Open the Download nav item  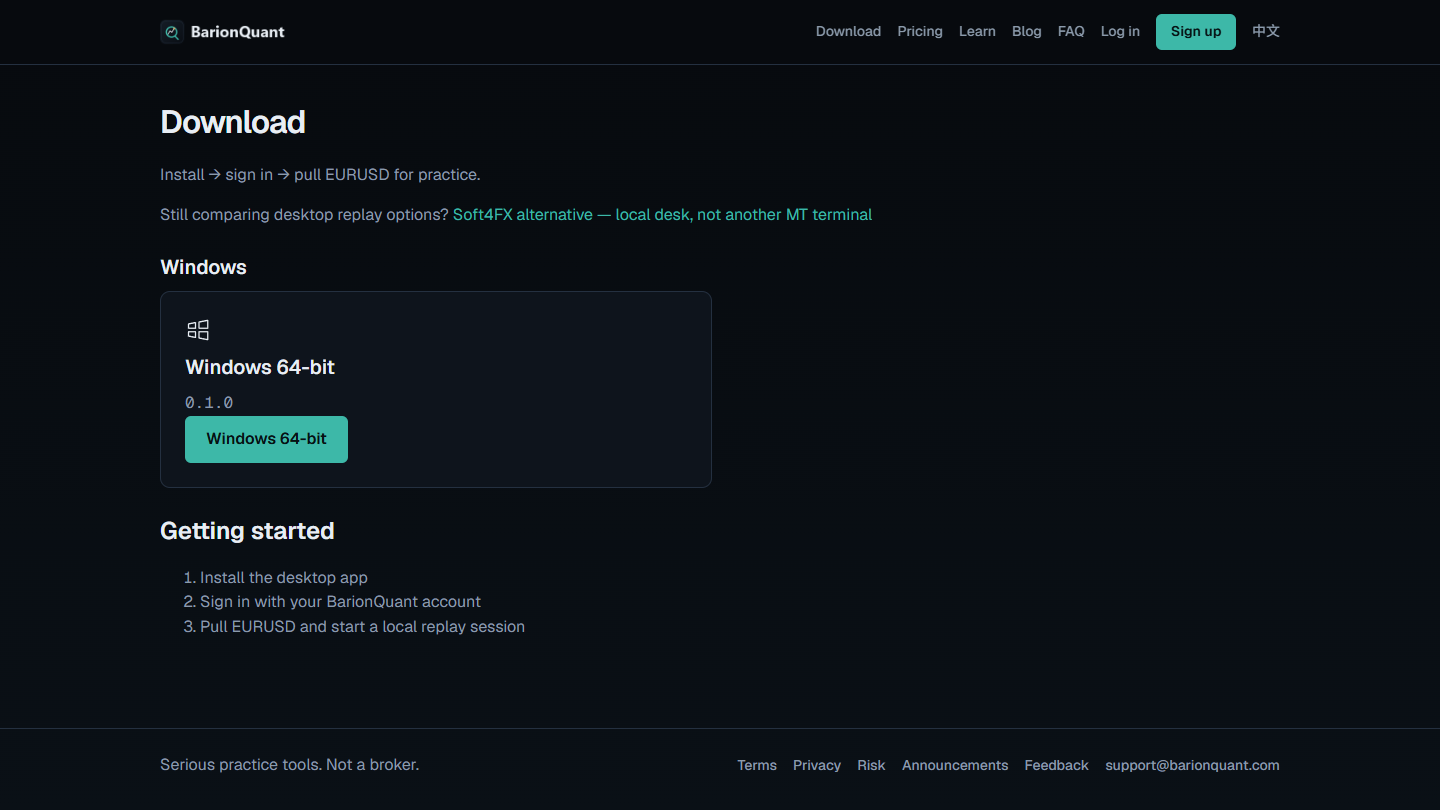(848, 31)
